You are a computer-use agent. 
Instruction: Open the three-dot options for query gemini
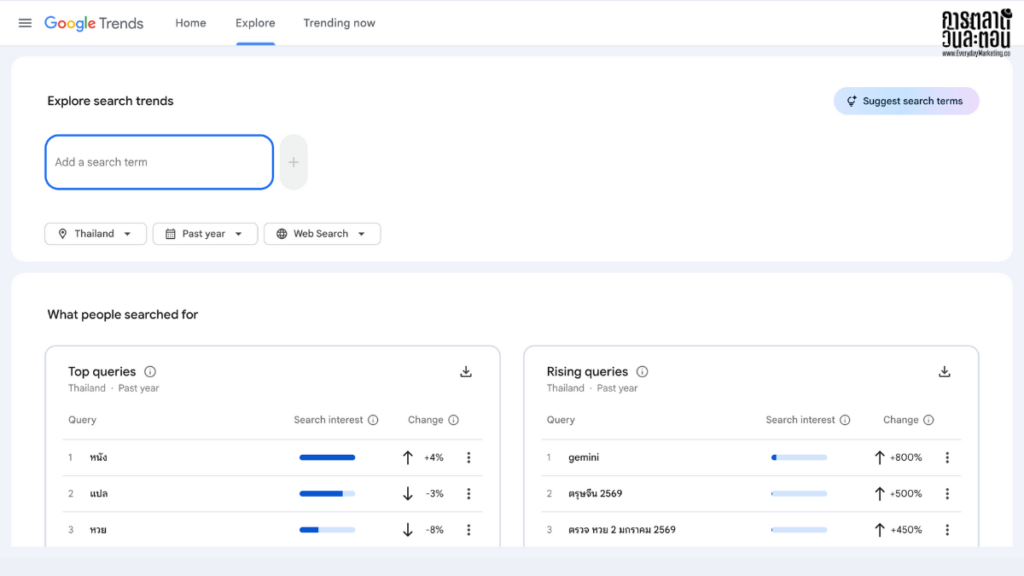coord(947,457)
